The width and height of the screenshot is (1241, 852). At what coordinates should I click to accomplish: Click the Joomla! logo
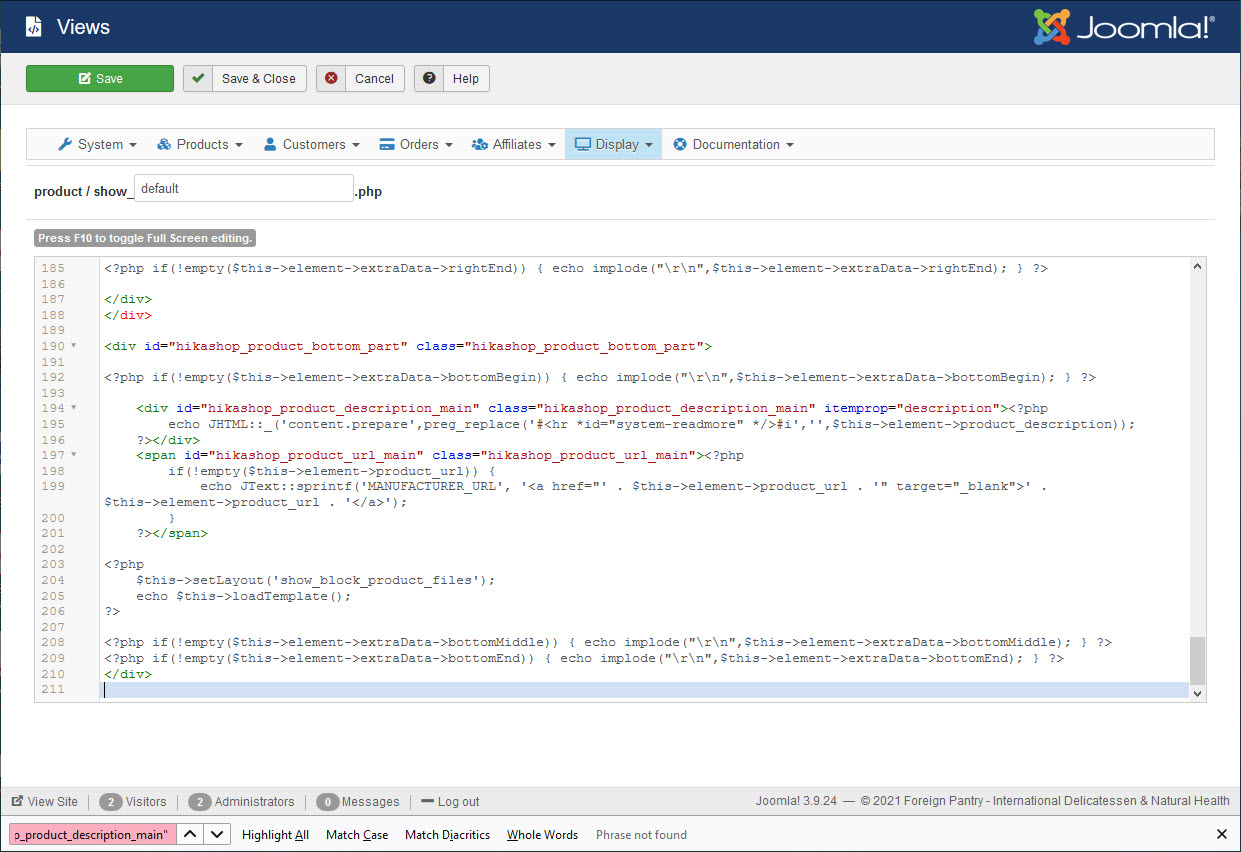tap(1124, 27)
